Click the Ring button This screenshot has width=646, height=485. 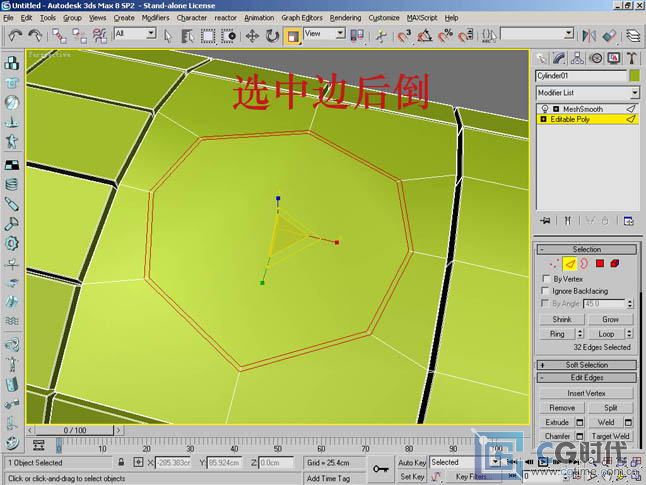(x=557, y=334)
